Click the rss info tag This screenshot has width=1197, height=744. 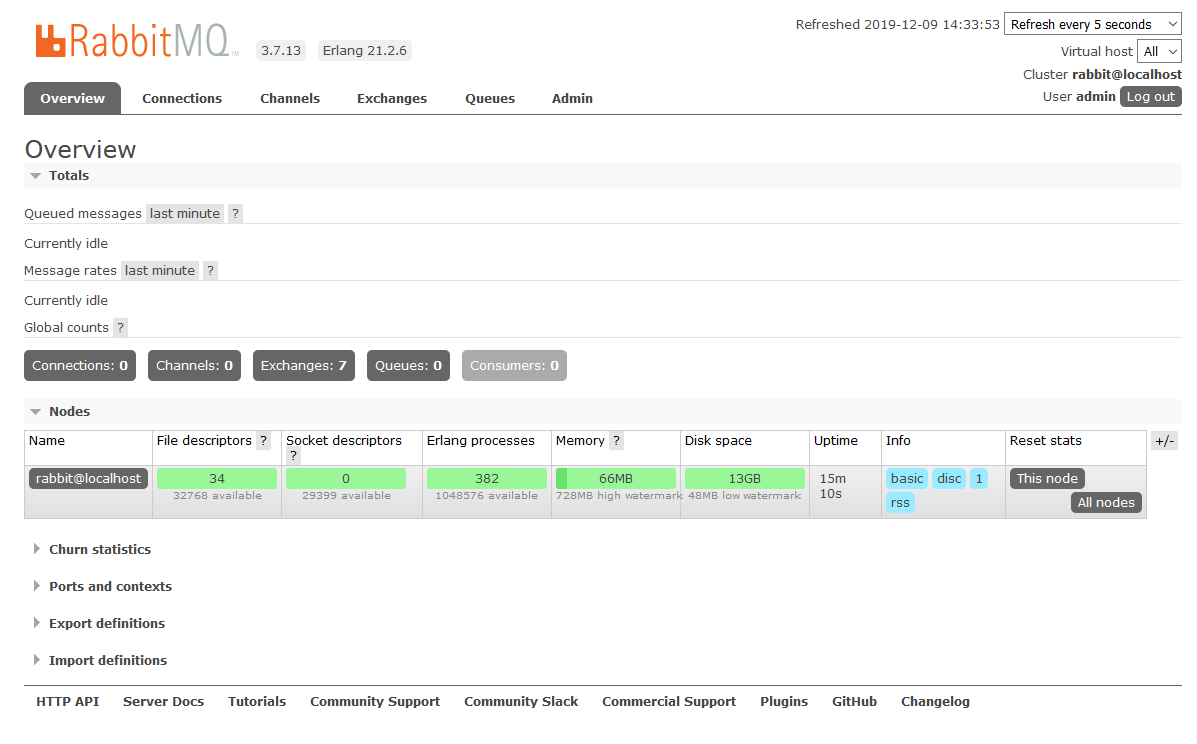[x=900, y=503]
